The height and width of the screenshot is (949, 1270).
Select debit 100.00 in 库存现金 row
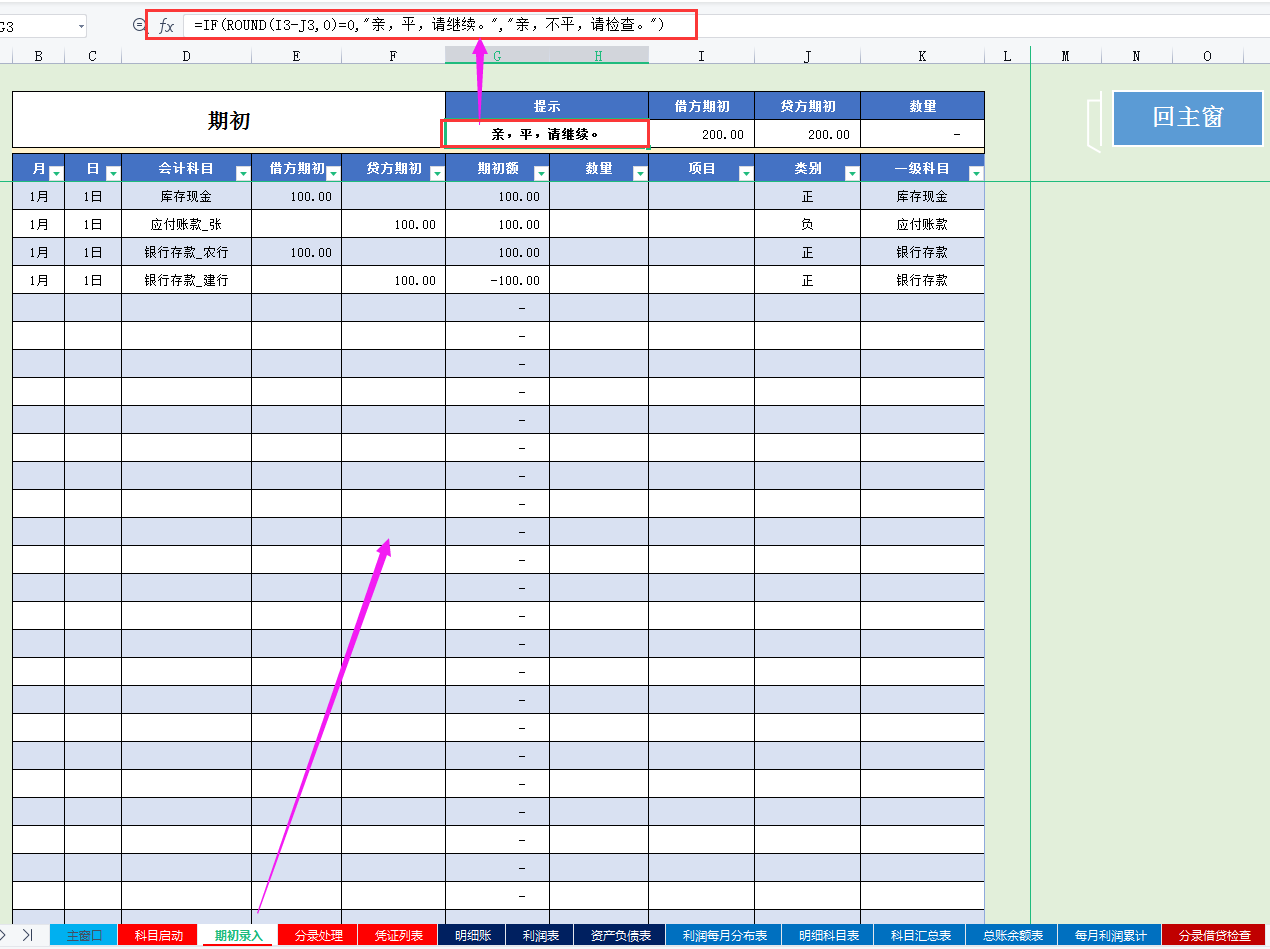click(x=296, y=196)
